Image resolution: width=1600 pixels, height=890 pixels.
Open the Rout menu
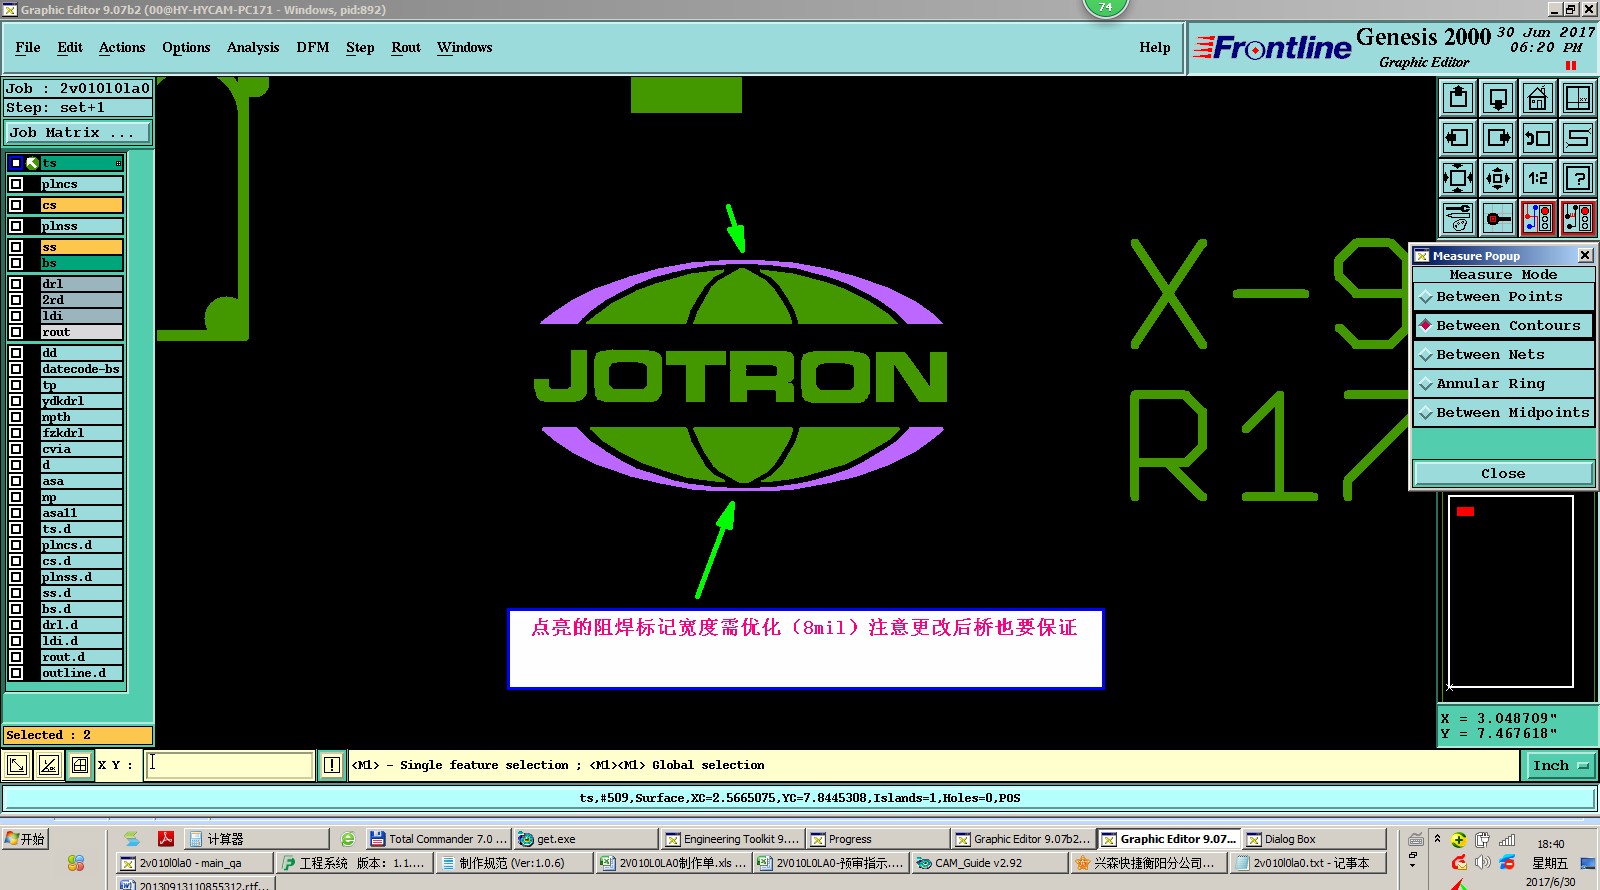(x=406, y=47)
